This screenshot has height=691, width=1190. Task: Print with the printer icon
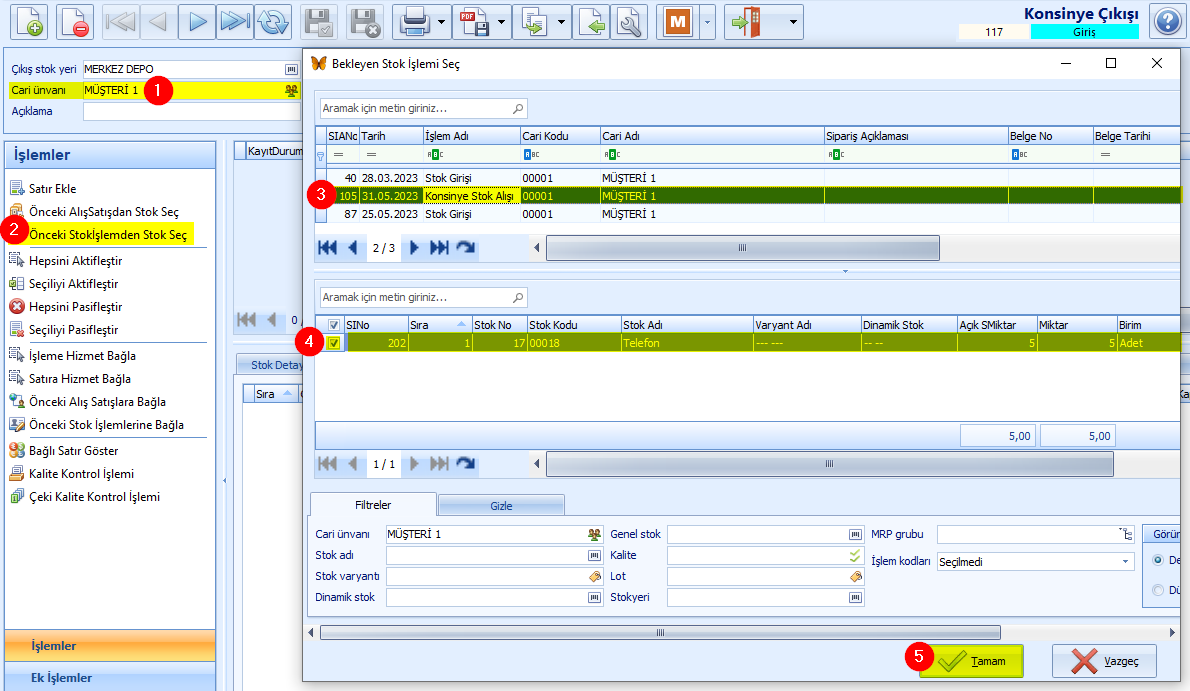(414, 21)
